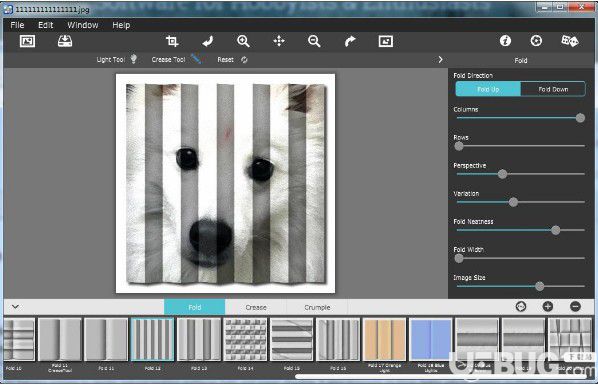
Task: Open the Edit menu
Action: click(x=45, y=25)
